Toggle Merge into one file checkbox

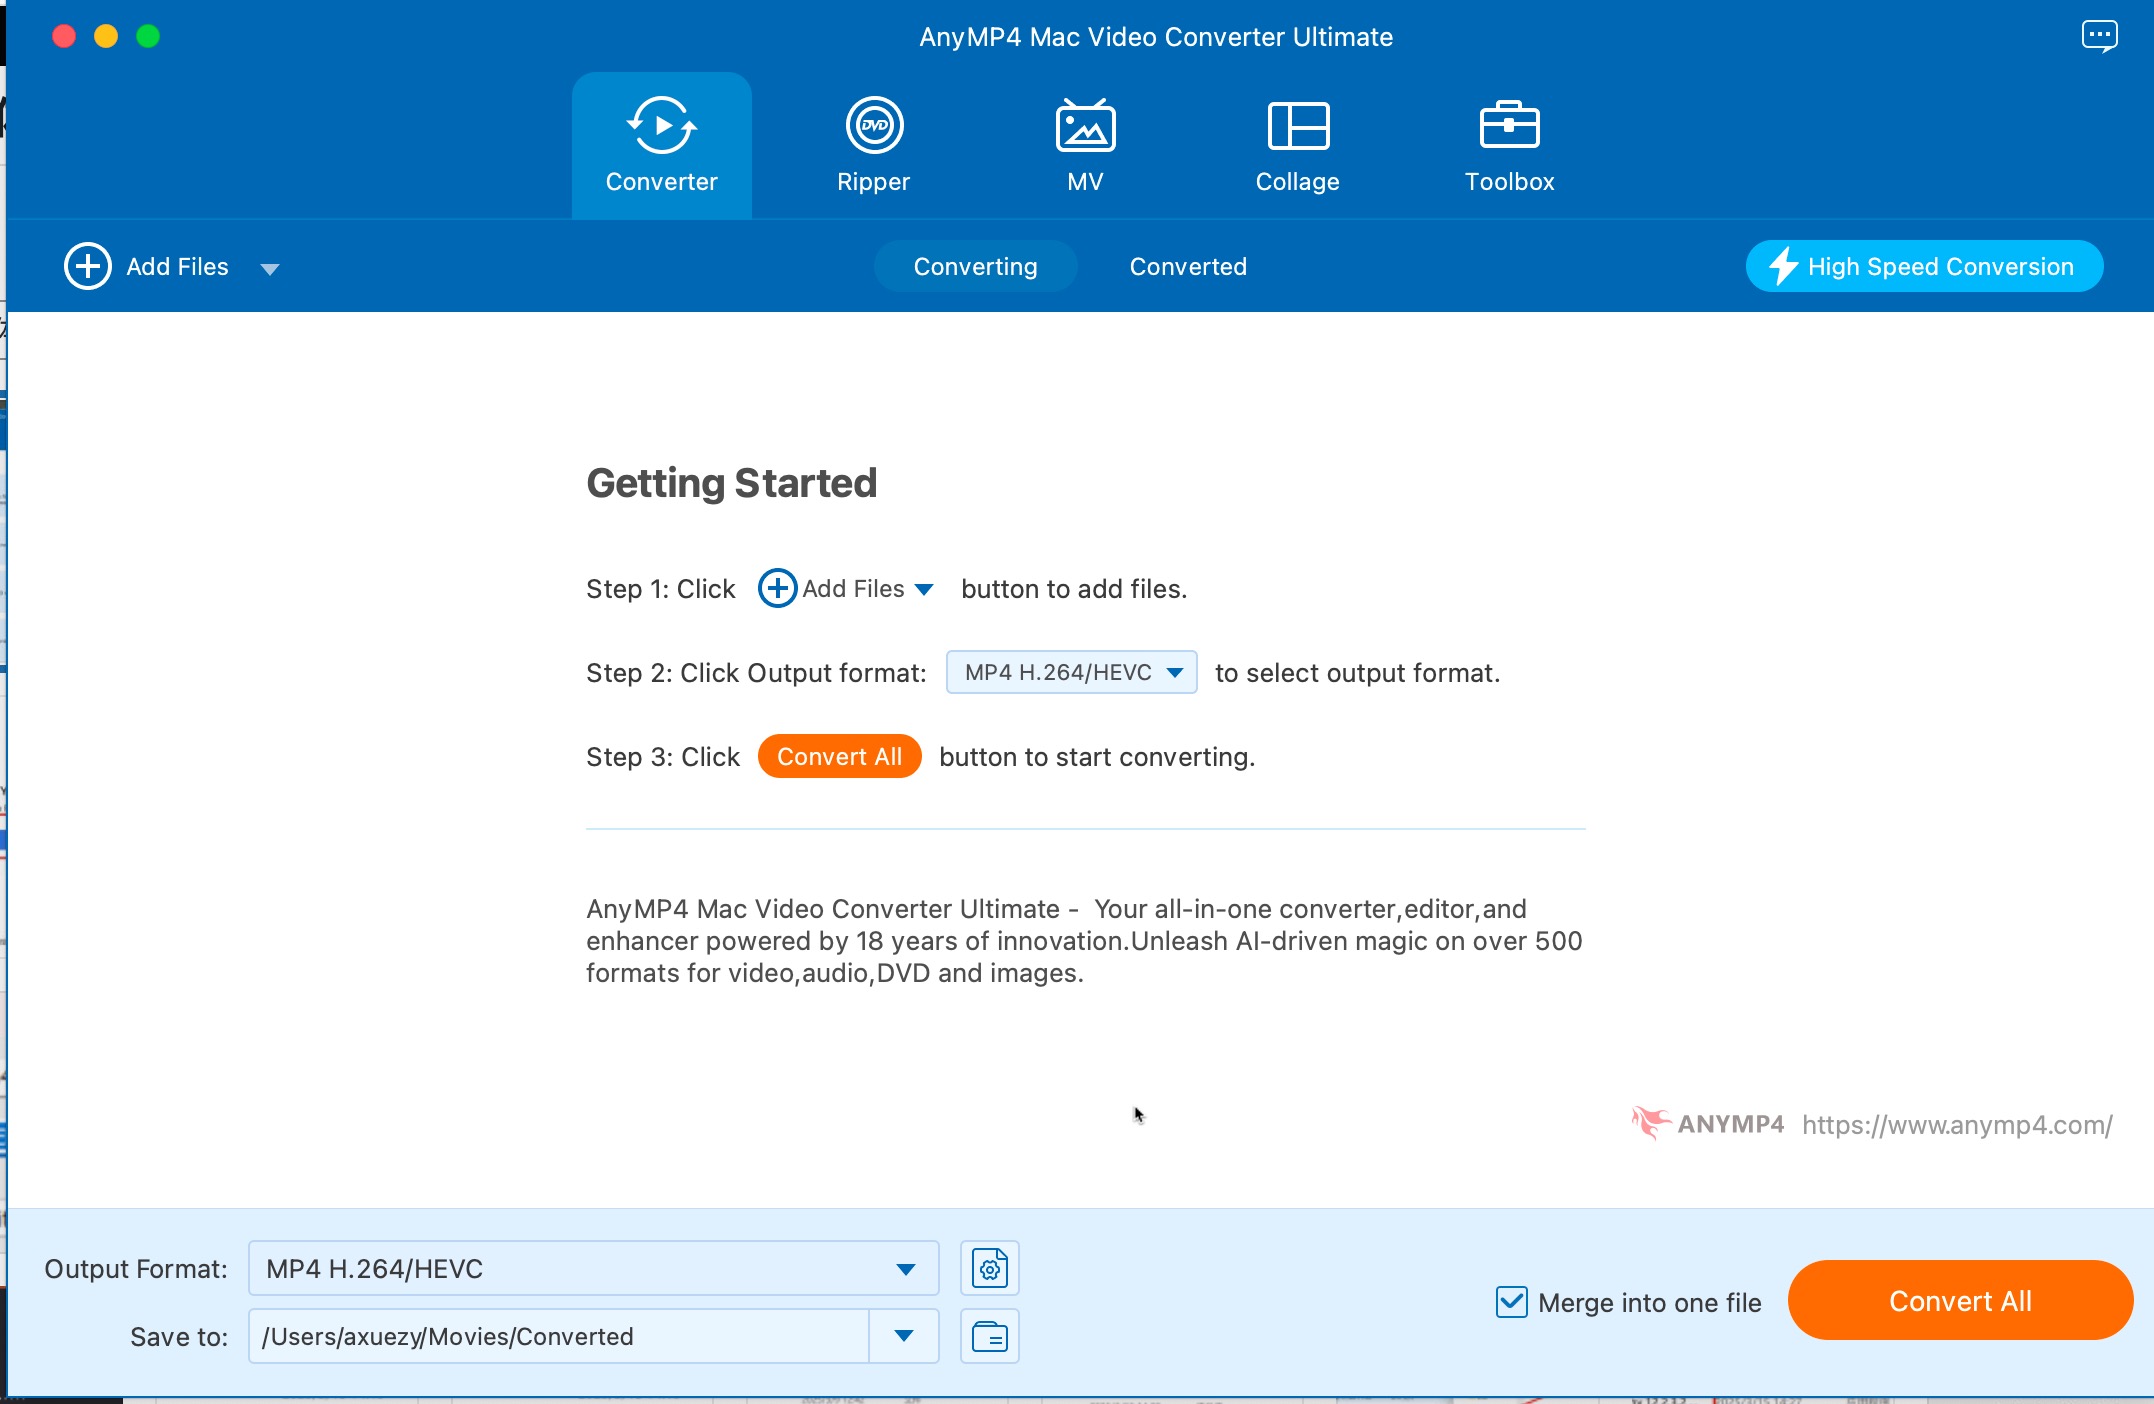click(x=1511, y=1302)
